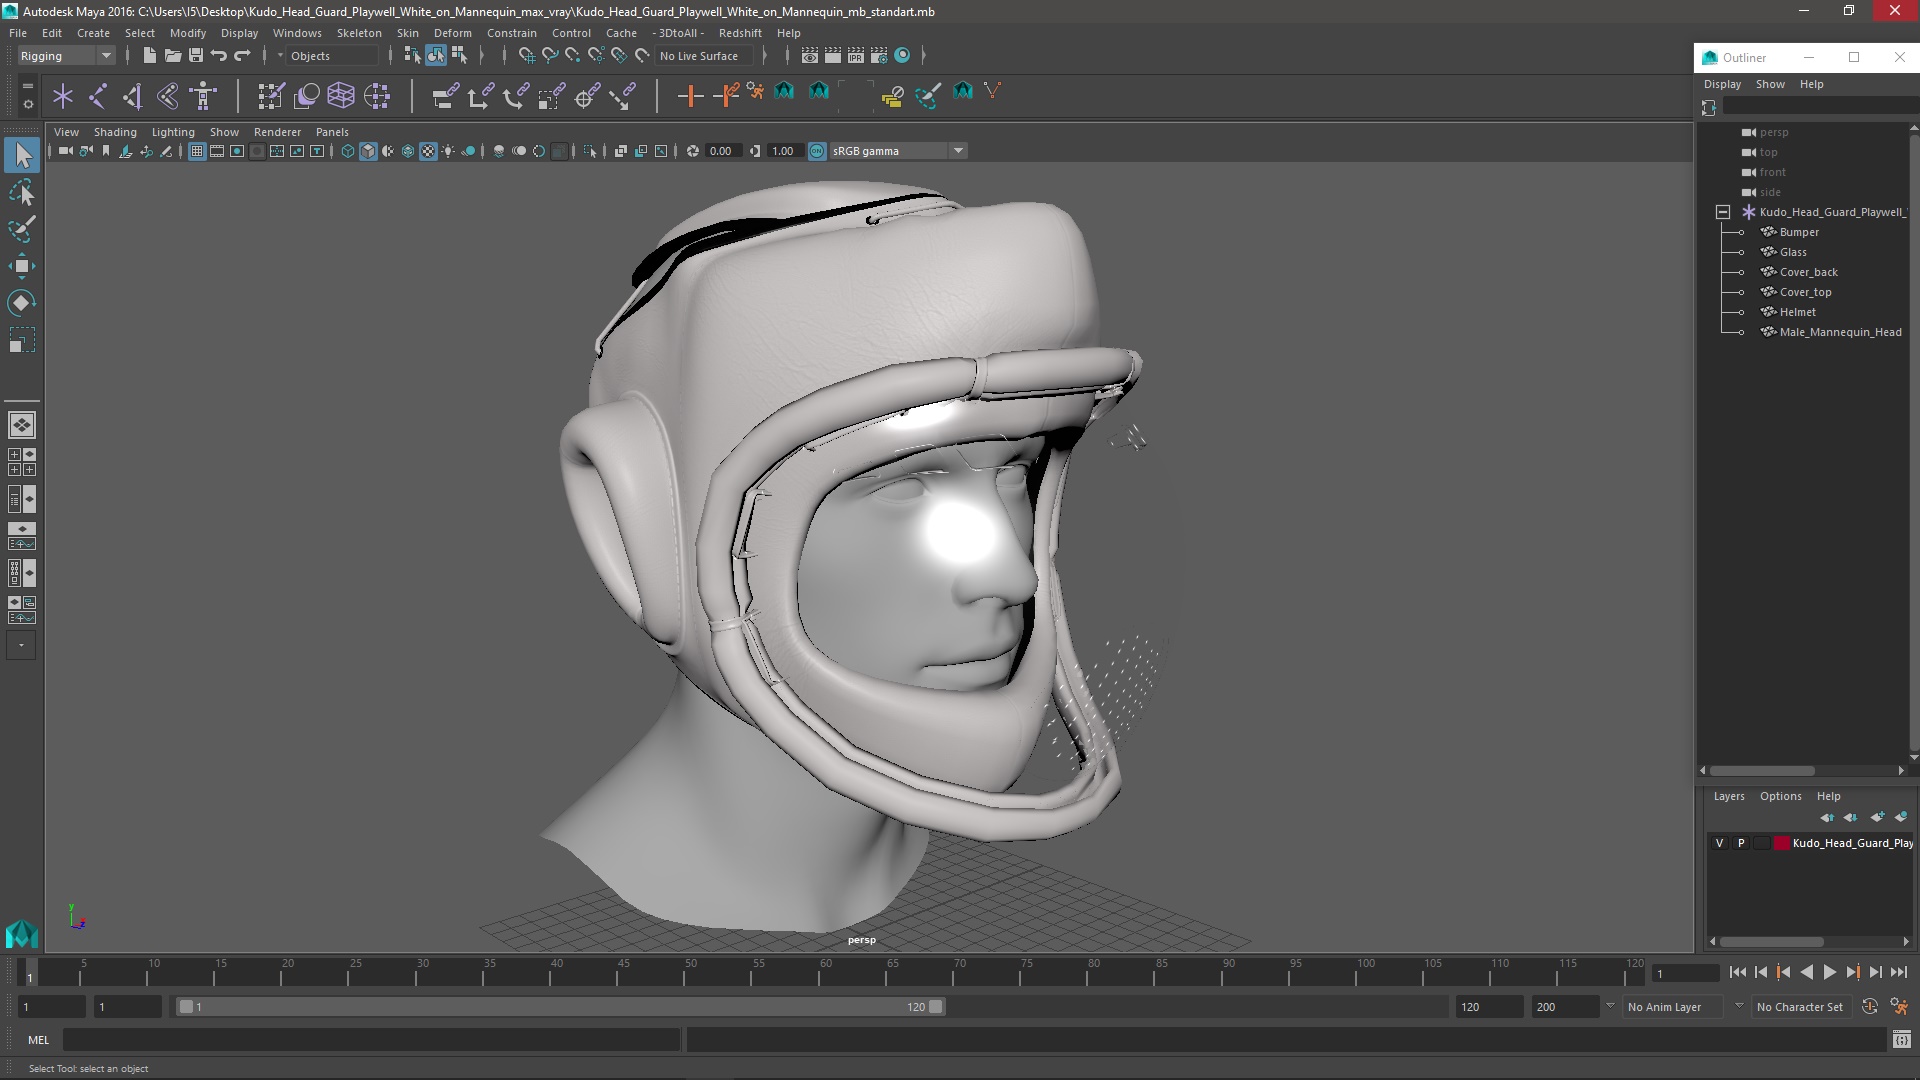Activate the Rotate tool in toolbox
Screen dimensions: 1920x1080
(x=22, y=303)
